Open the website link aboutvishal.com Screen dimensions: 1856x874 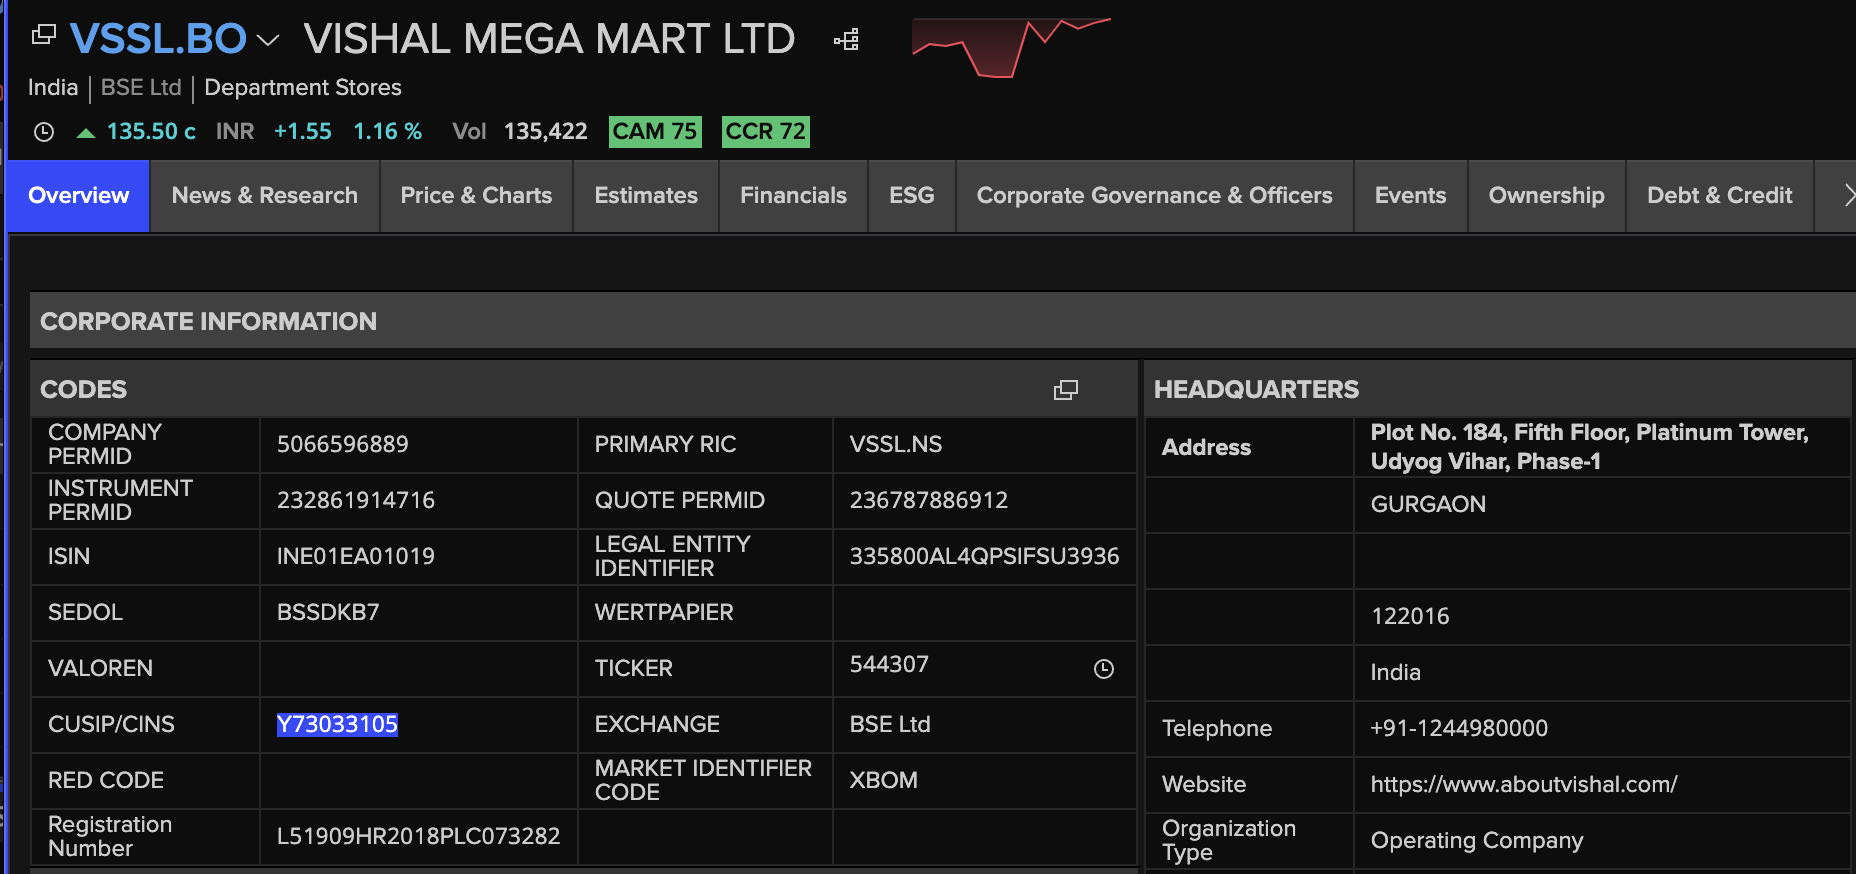click(1524, 785)
